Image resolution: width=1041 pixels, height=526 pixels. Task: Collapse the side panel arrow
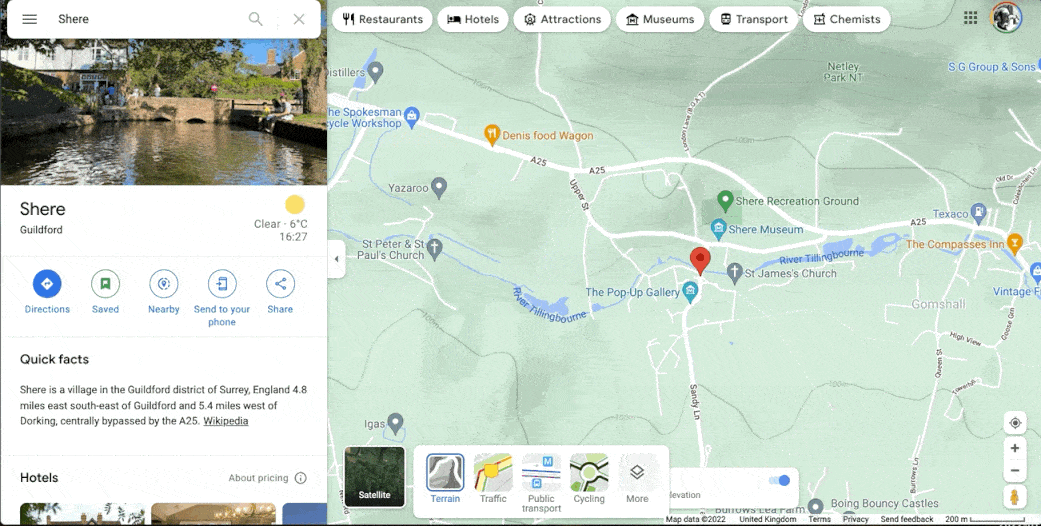tap(336, 259)
